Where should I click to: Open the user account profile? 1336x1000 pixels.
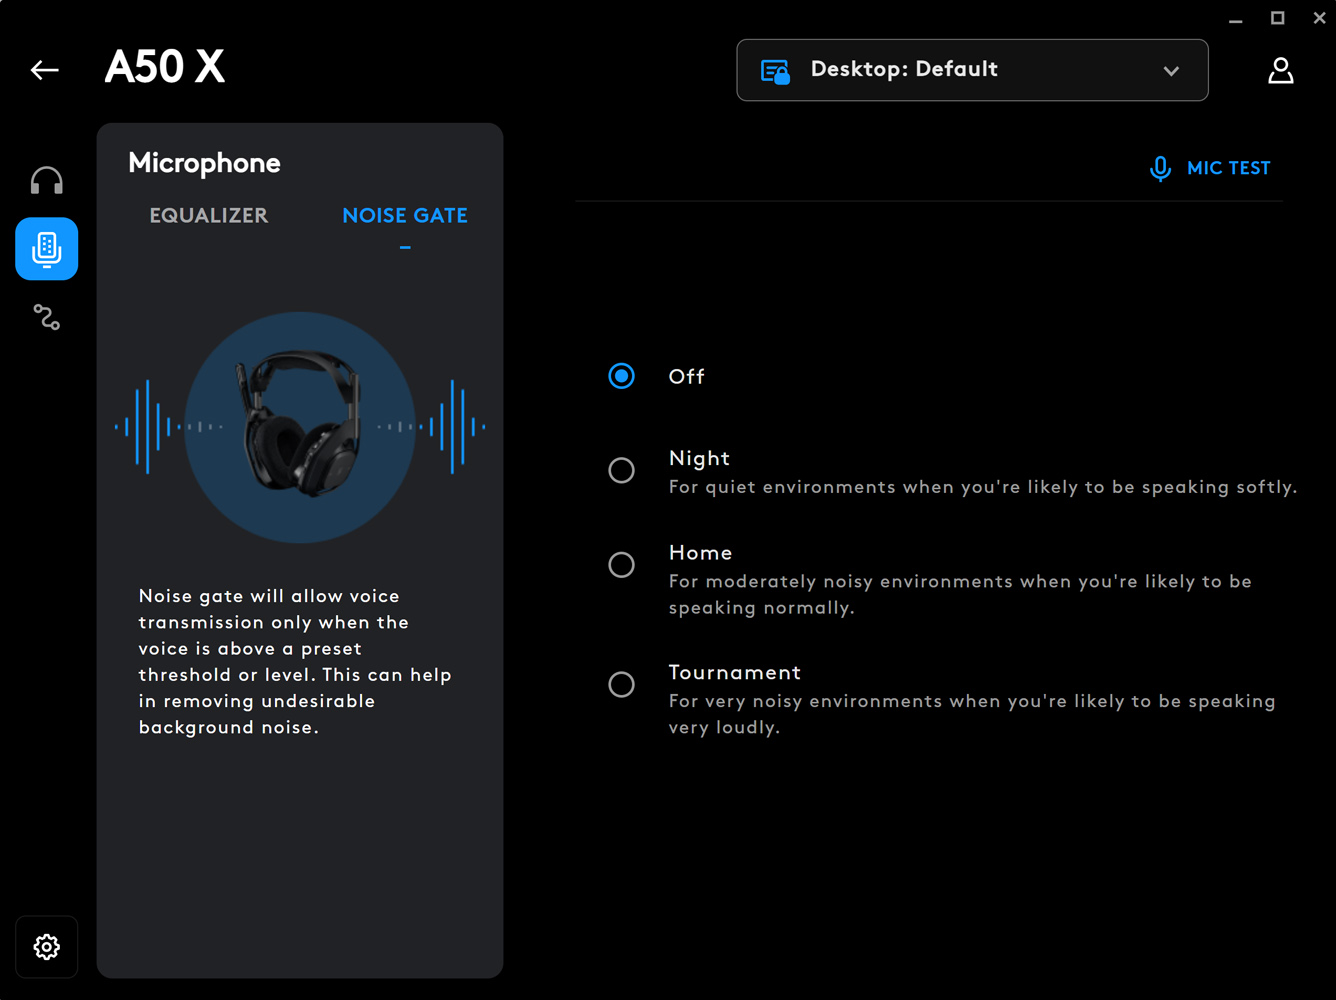coord(1281,70)
